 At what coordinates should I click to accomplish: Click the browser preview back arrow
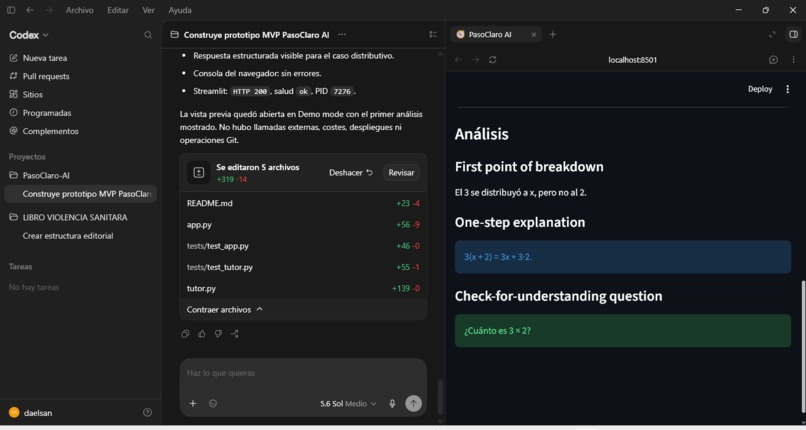458,60
